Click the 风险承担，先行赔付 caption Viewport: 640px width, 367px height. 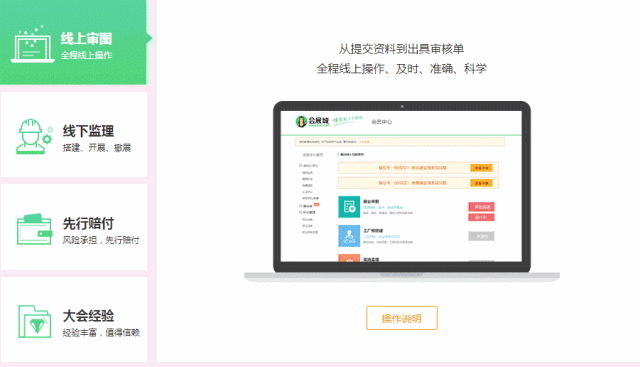tap(101, 240)
